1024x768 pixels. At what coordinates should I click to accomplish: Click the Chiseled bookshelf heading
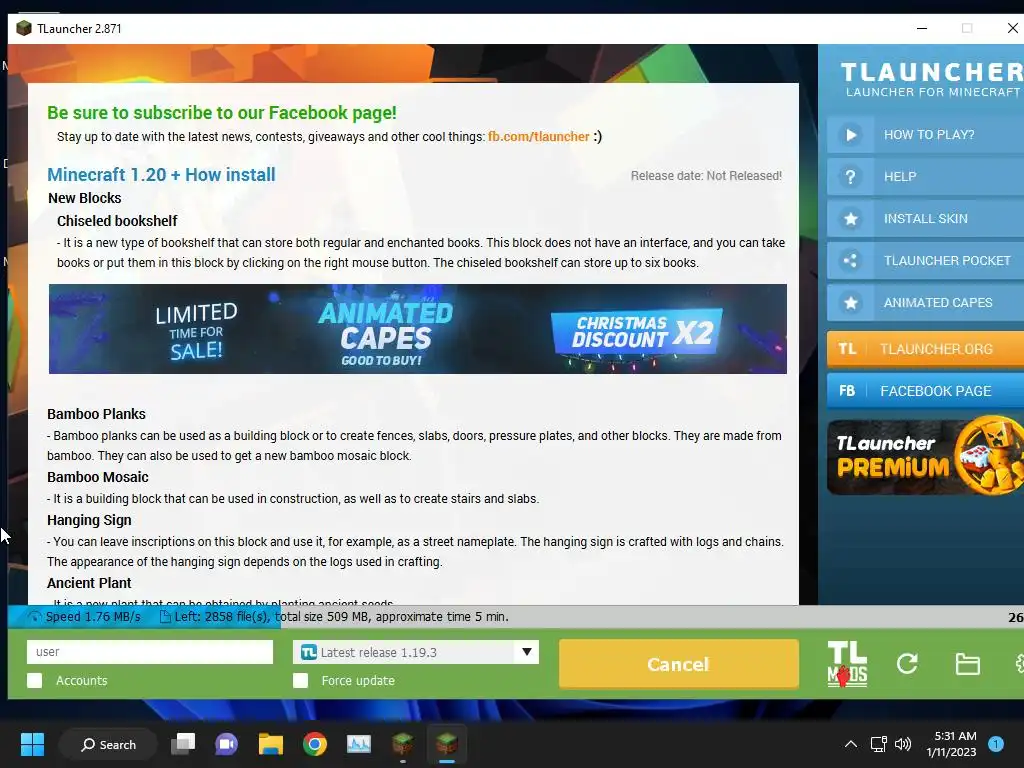click(x=117, y=221)
